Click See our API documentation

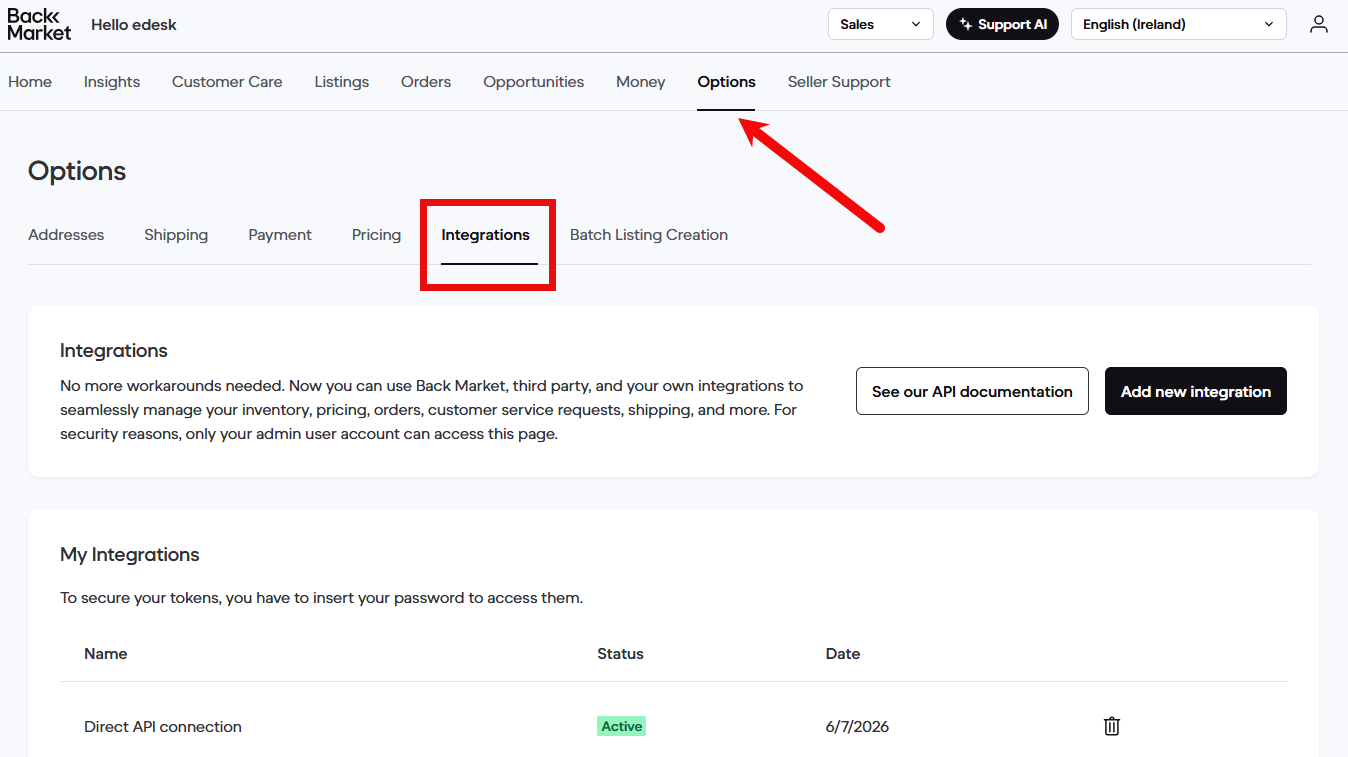pos(972,391)
